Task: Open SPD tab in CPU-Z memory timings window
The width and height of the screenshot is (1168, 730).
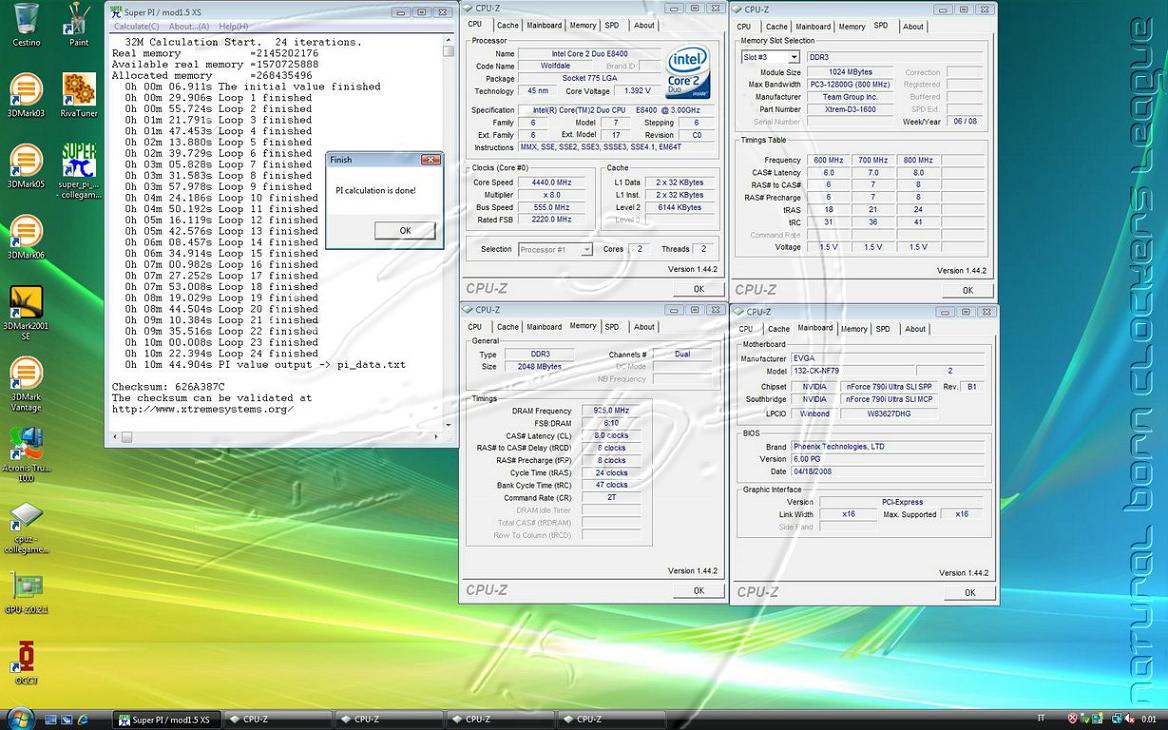Action: 612,327
